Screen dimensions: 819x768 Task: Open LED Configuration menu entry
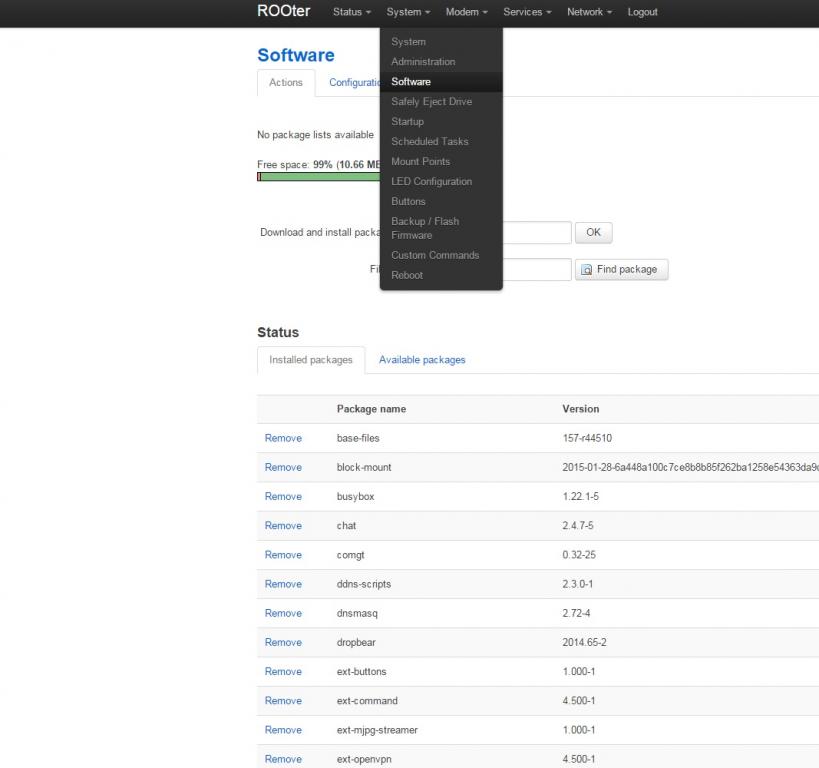[441, 181]
